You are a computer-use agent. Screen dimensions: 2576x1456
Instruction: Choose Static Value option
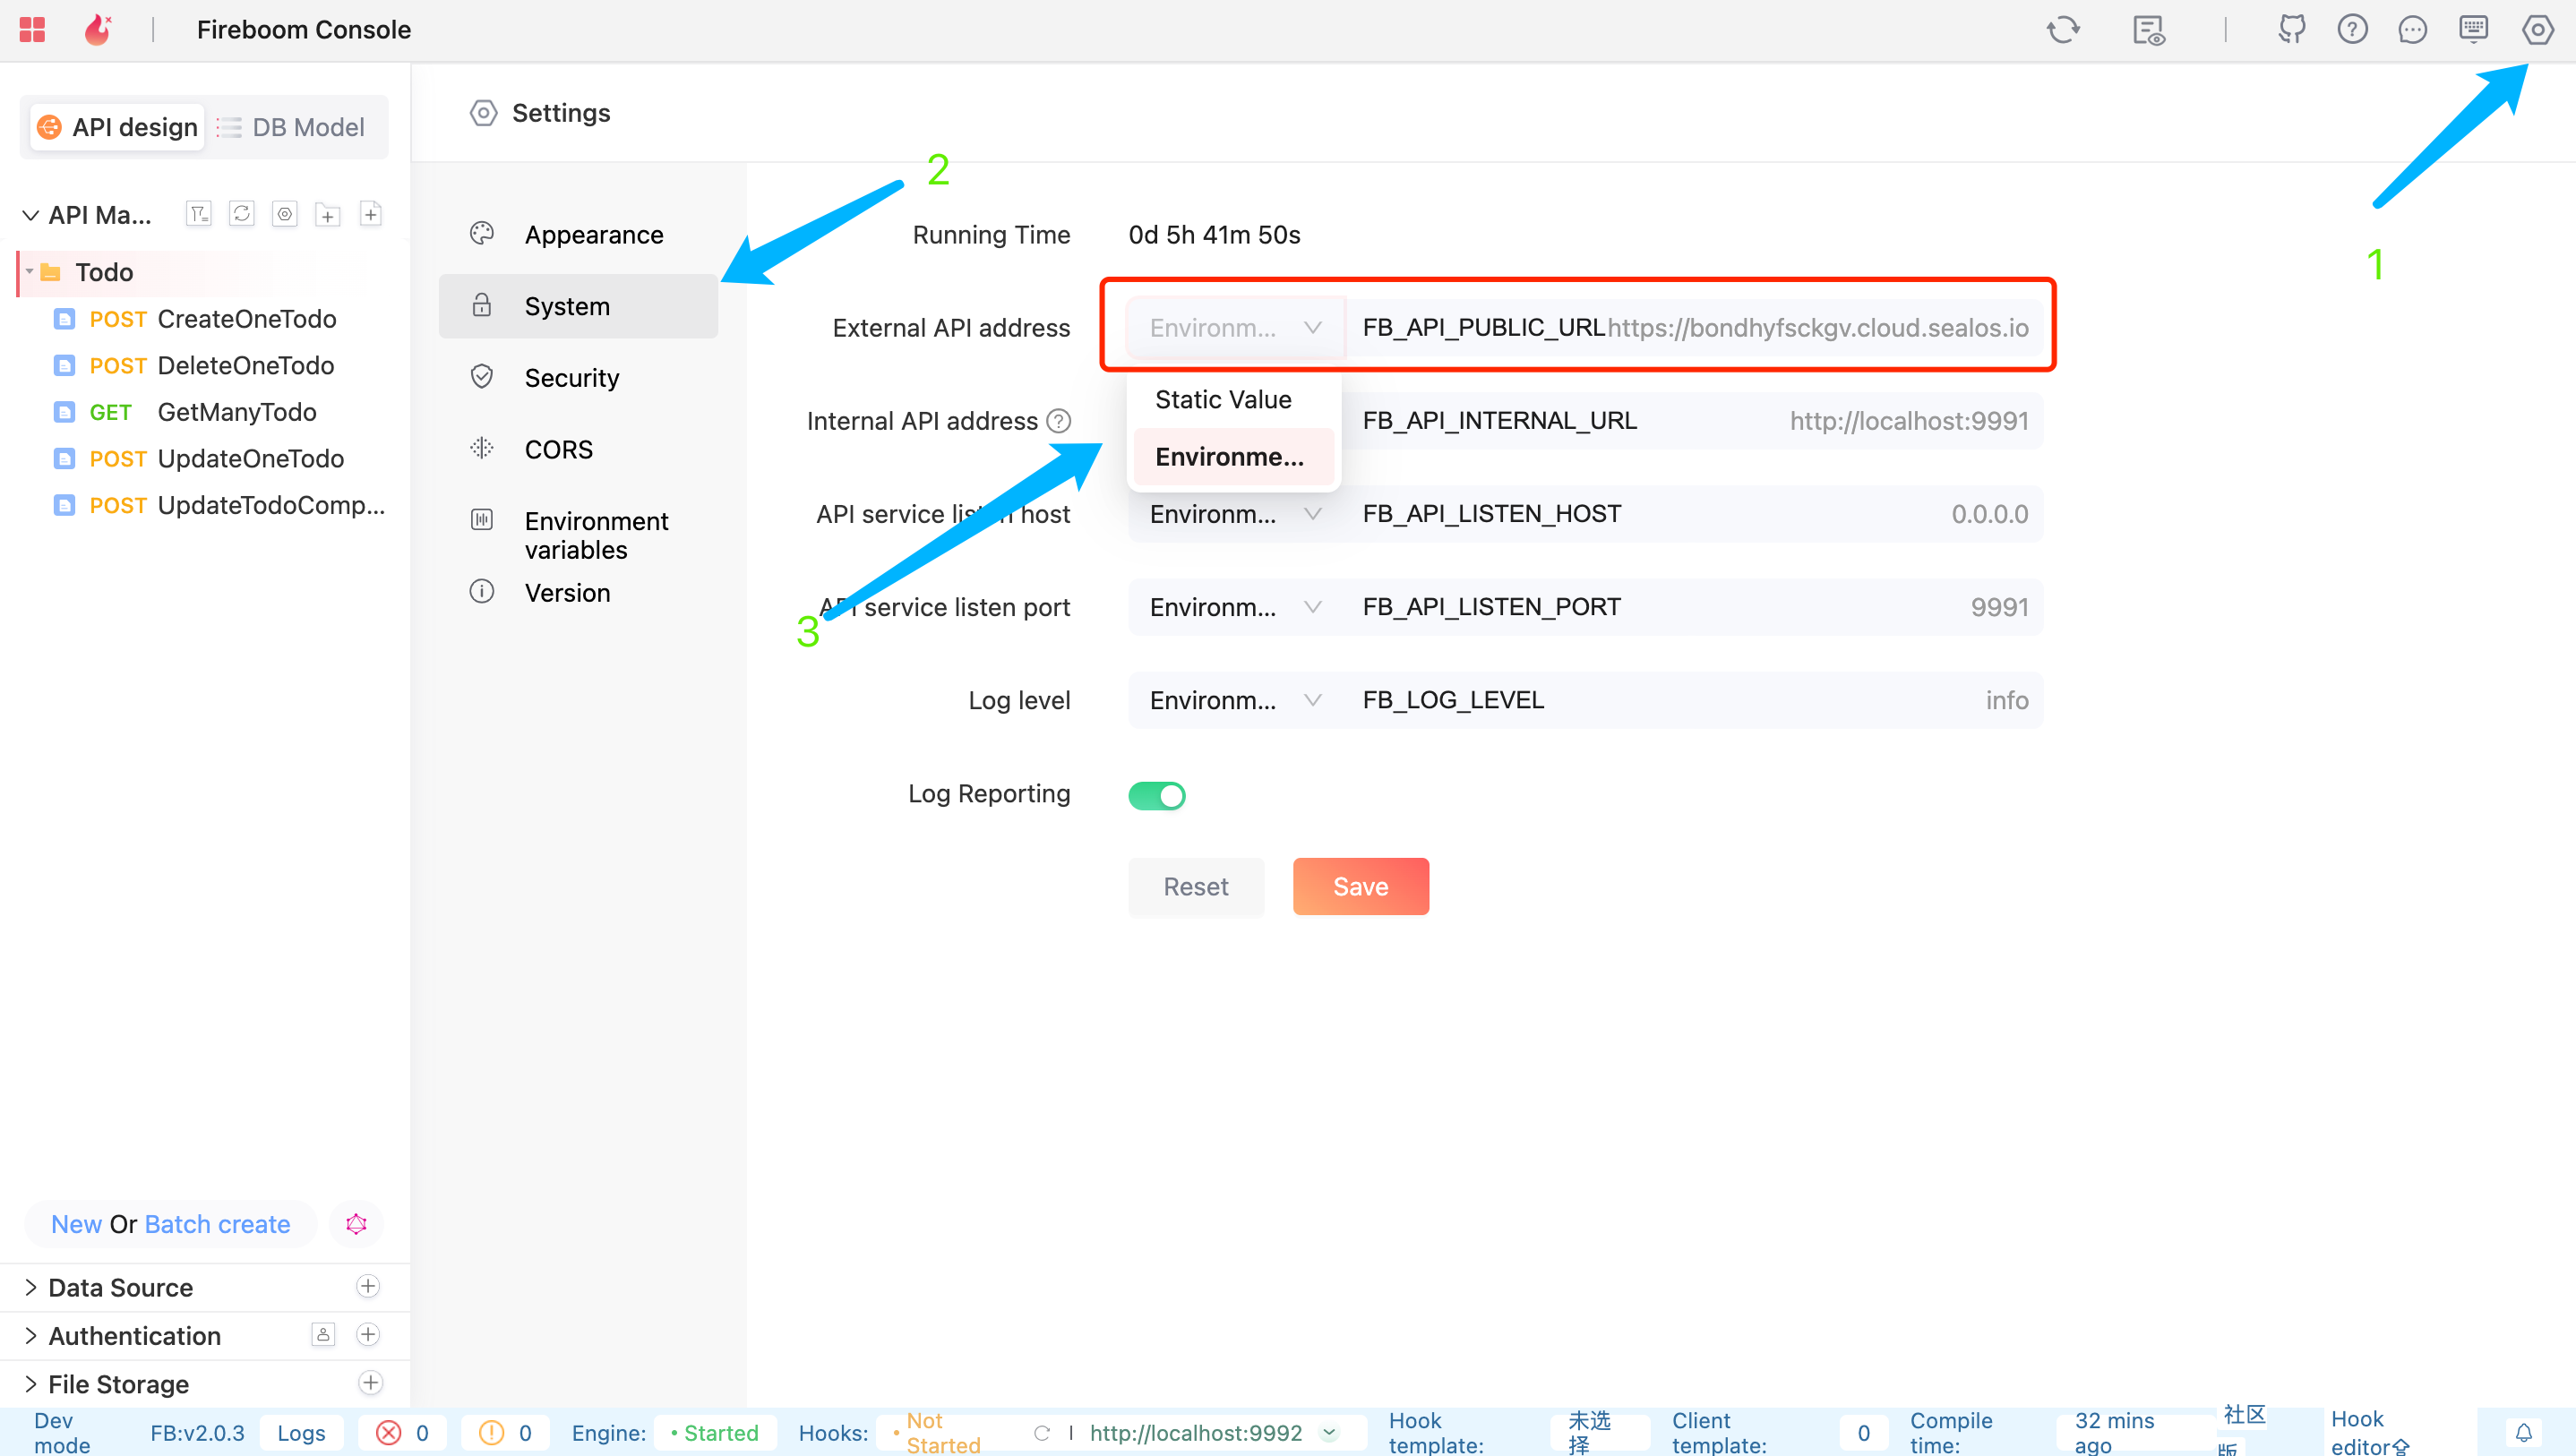tap(1233, 399)
